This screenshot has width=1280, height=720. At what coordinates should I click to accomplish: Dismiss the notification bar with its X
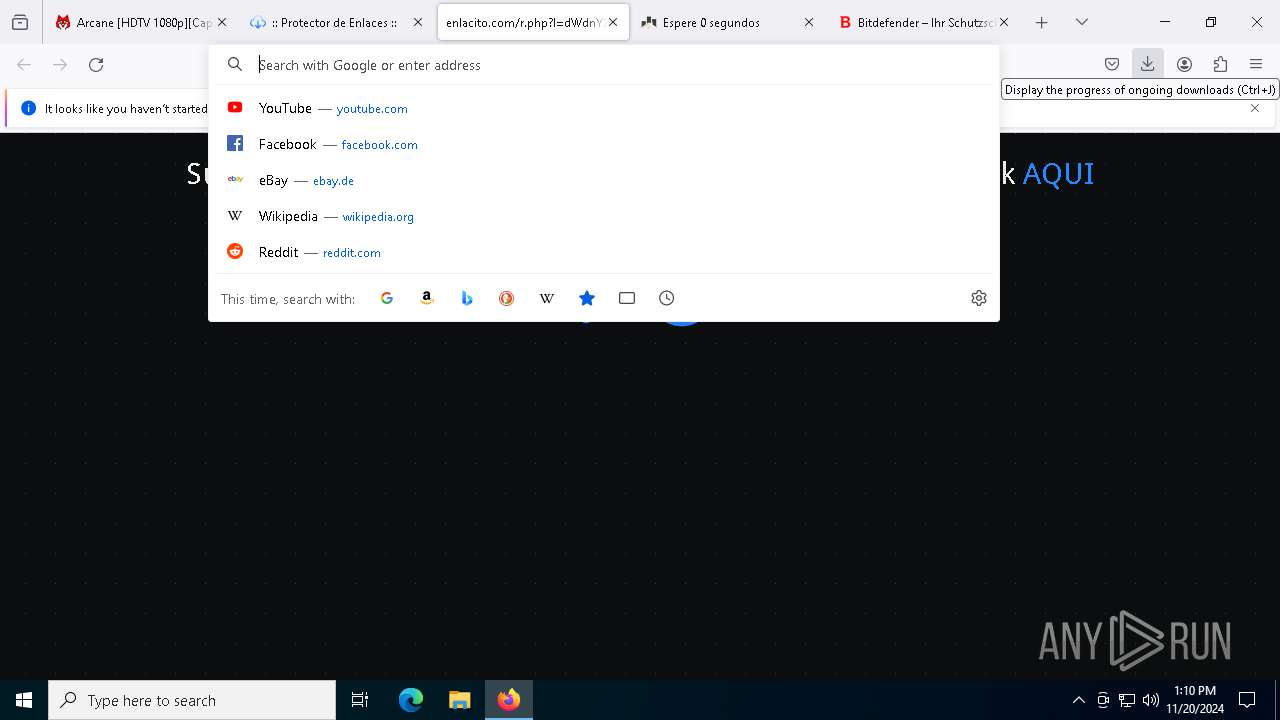(x=1255, y=108)
